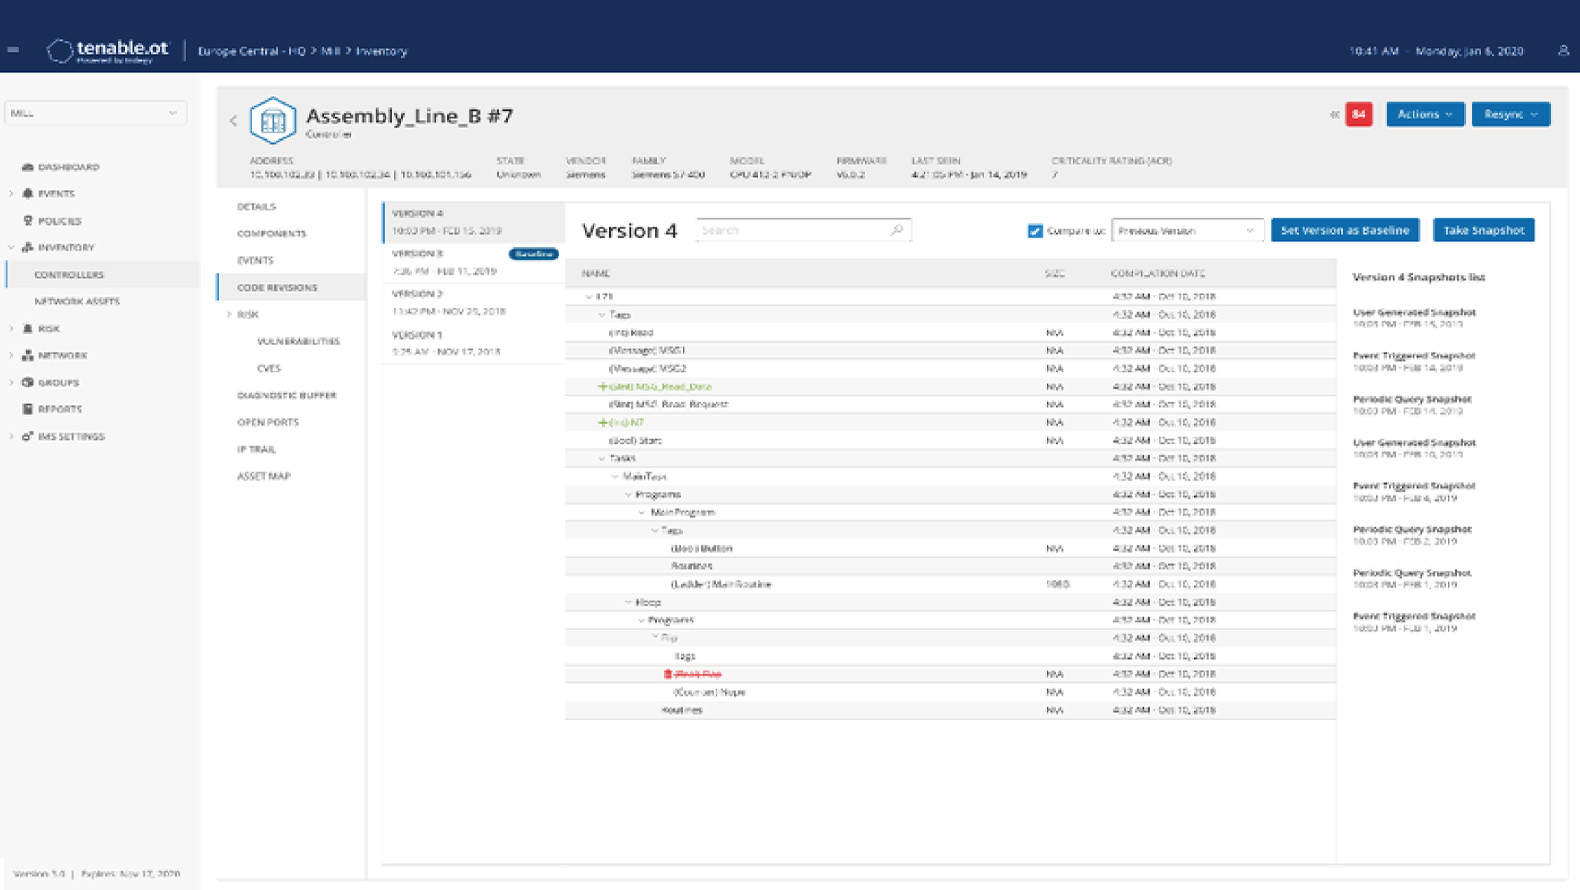Open the Previous Version dropdown

click(1186, 231)
